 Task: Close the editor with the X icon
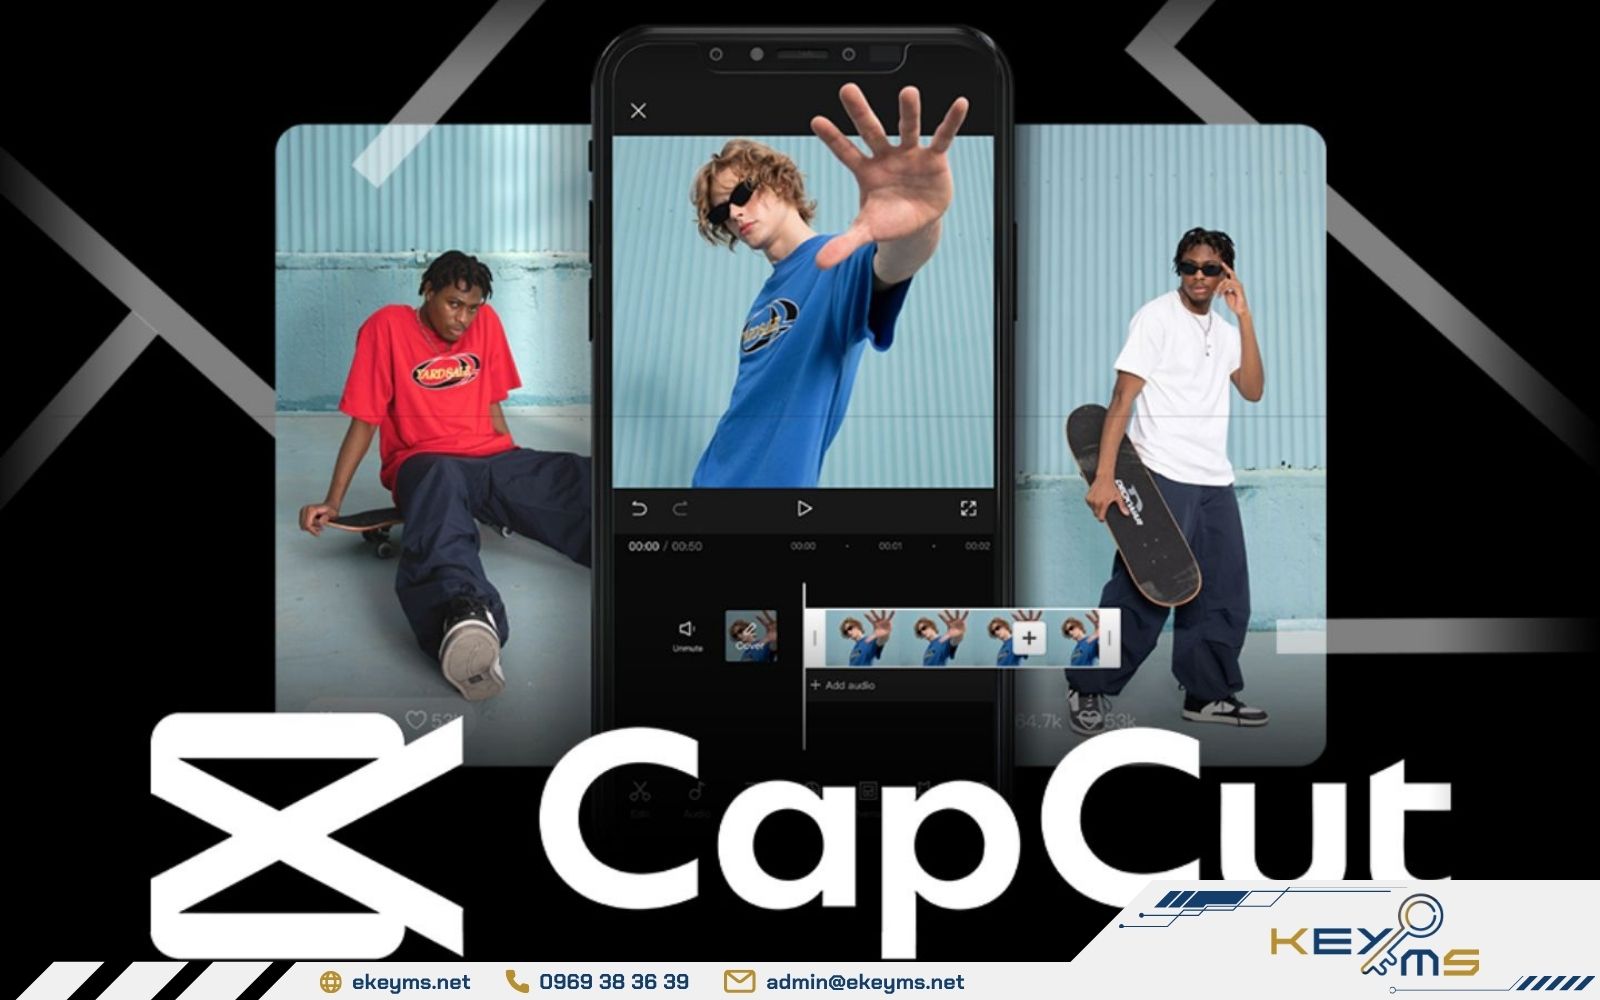[x=638, y=111]
